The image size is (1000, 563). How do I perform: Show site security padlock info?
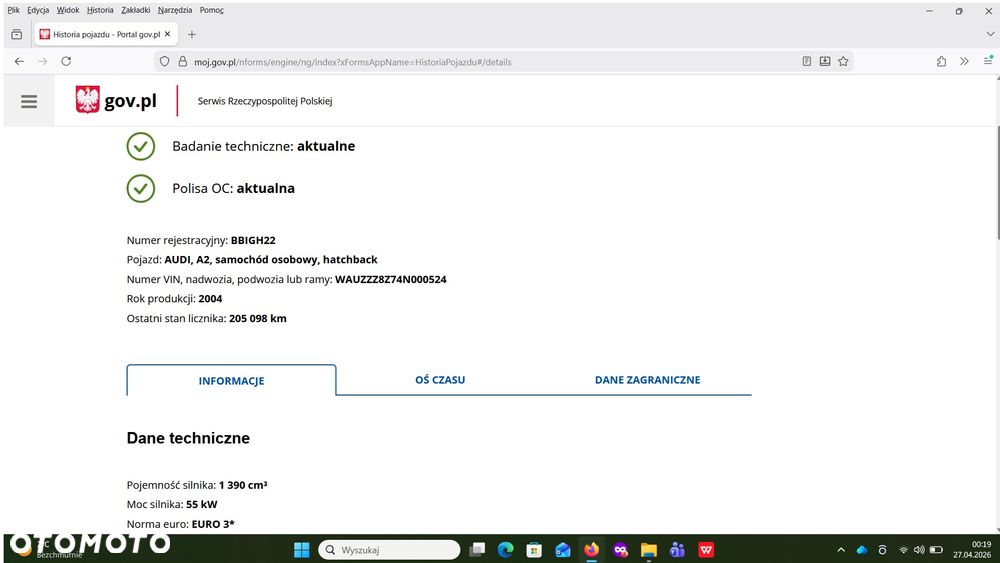click(182, 62)
